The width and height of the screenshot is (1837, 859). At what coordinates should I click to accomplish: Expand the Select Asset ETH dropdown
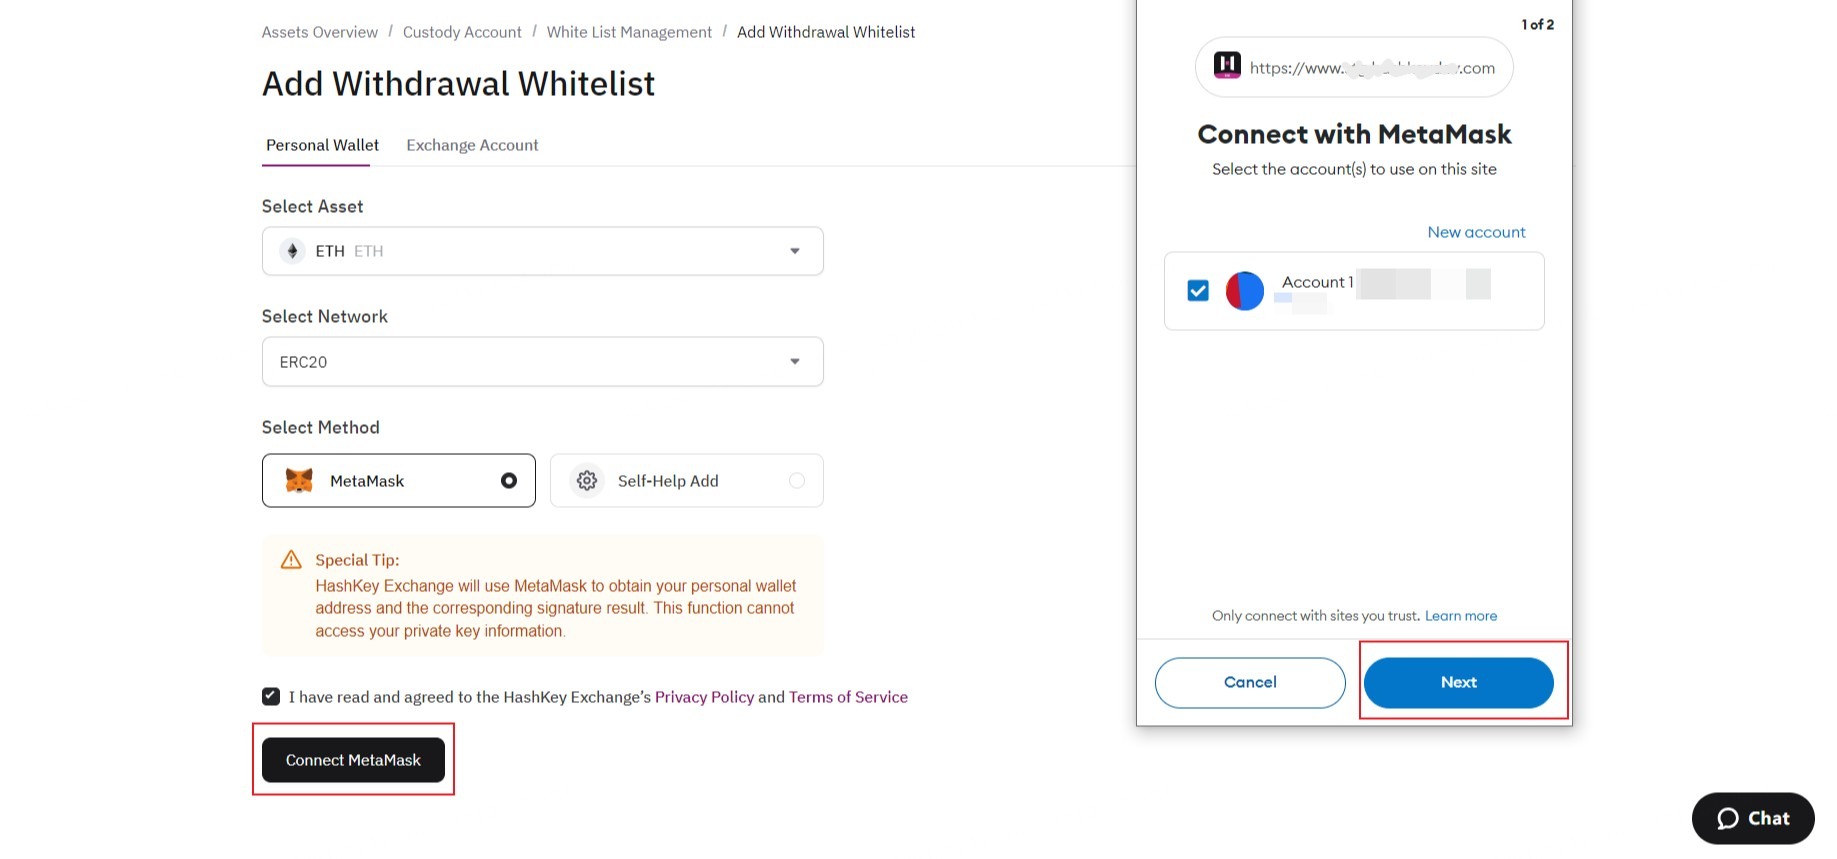pyautogui.click(x=794, y=251)
